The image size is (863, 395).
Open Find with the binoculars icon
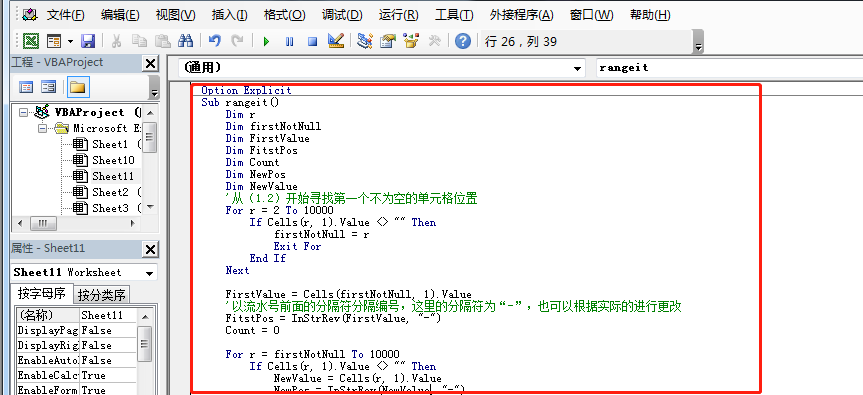pyautogui.click(x=186, y=41)
